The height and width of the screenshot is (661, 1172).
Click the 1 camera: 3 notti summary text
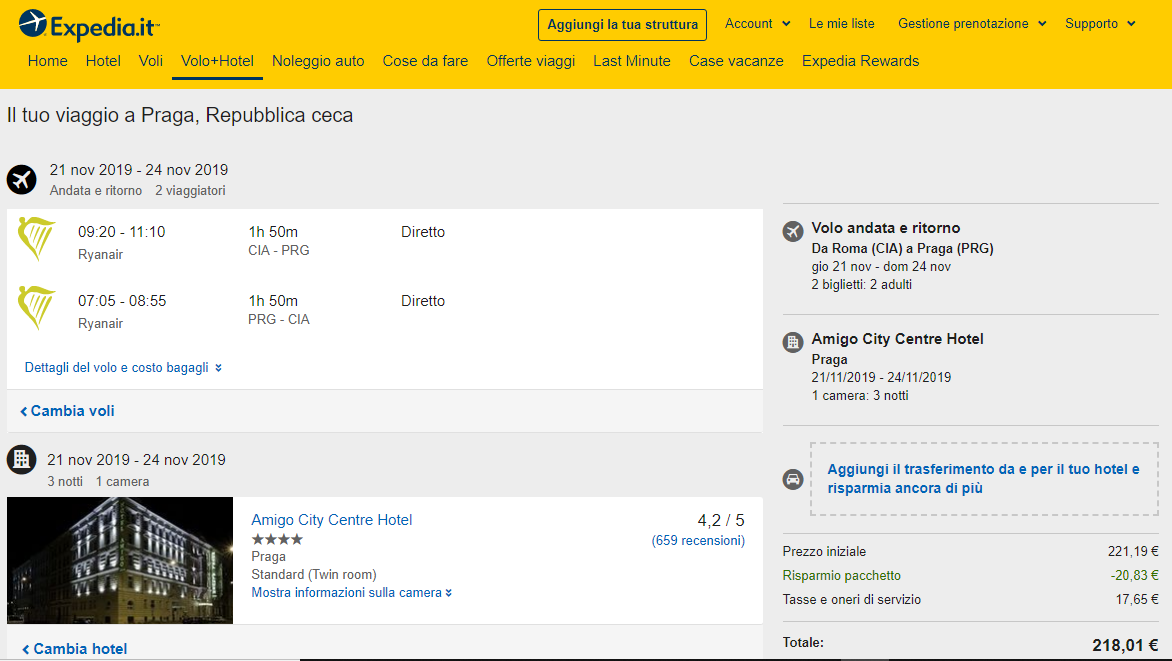pos(860,396)
